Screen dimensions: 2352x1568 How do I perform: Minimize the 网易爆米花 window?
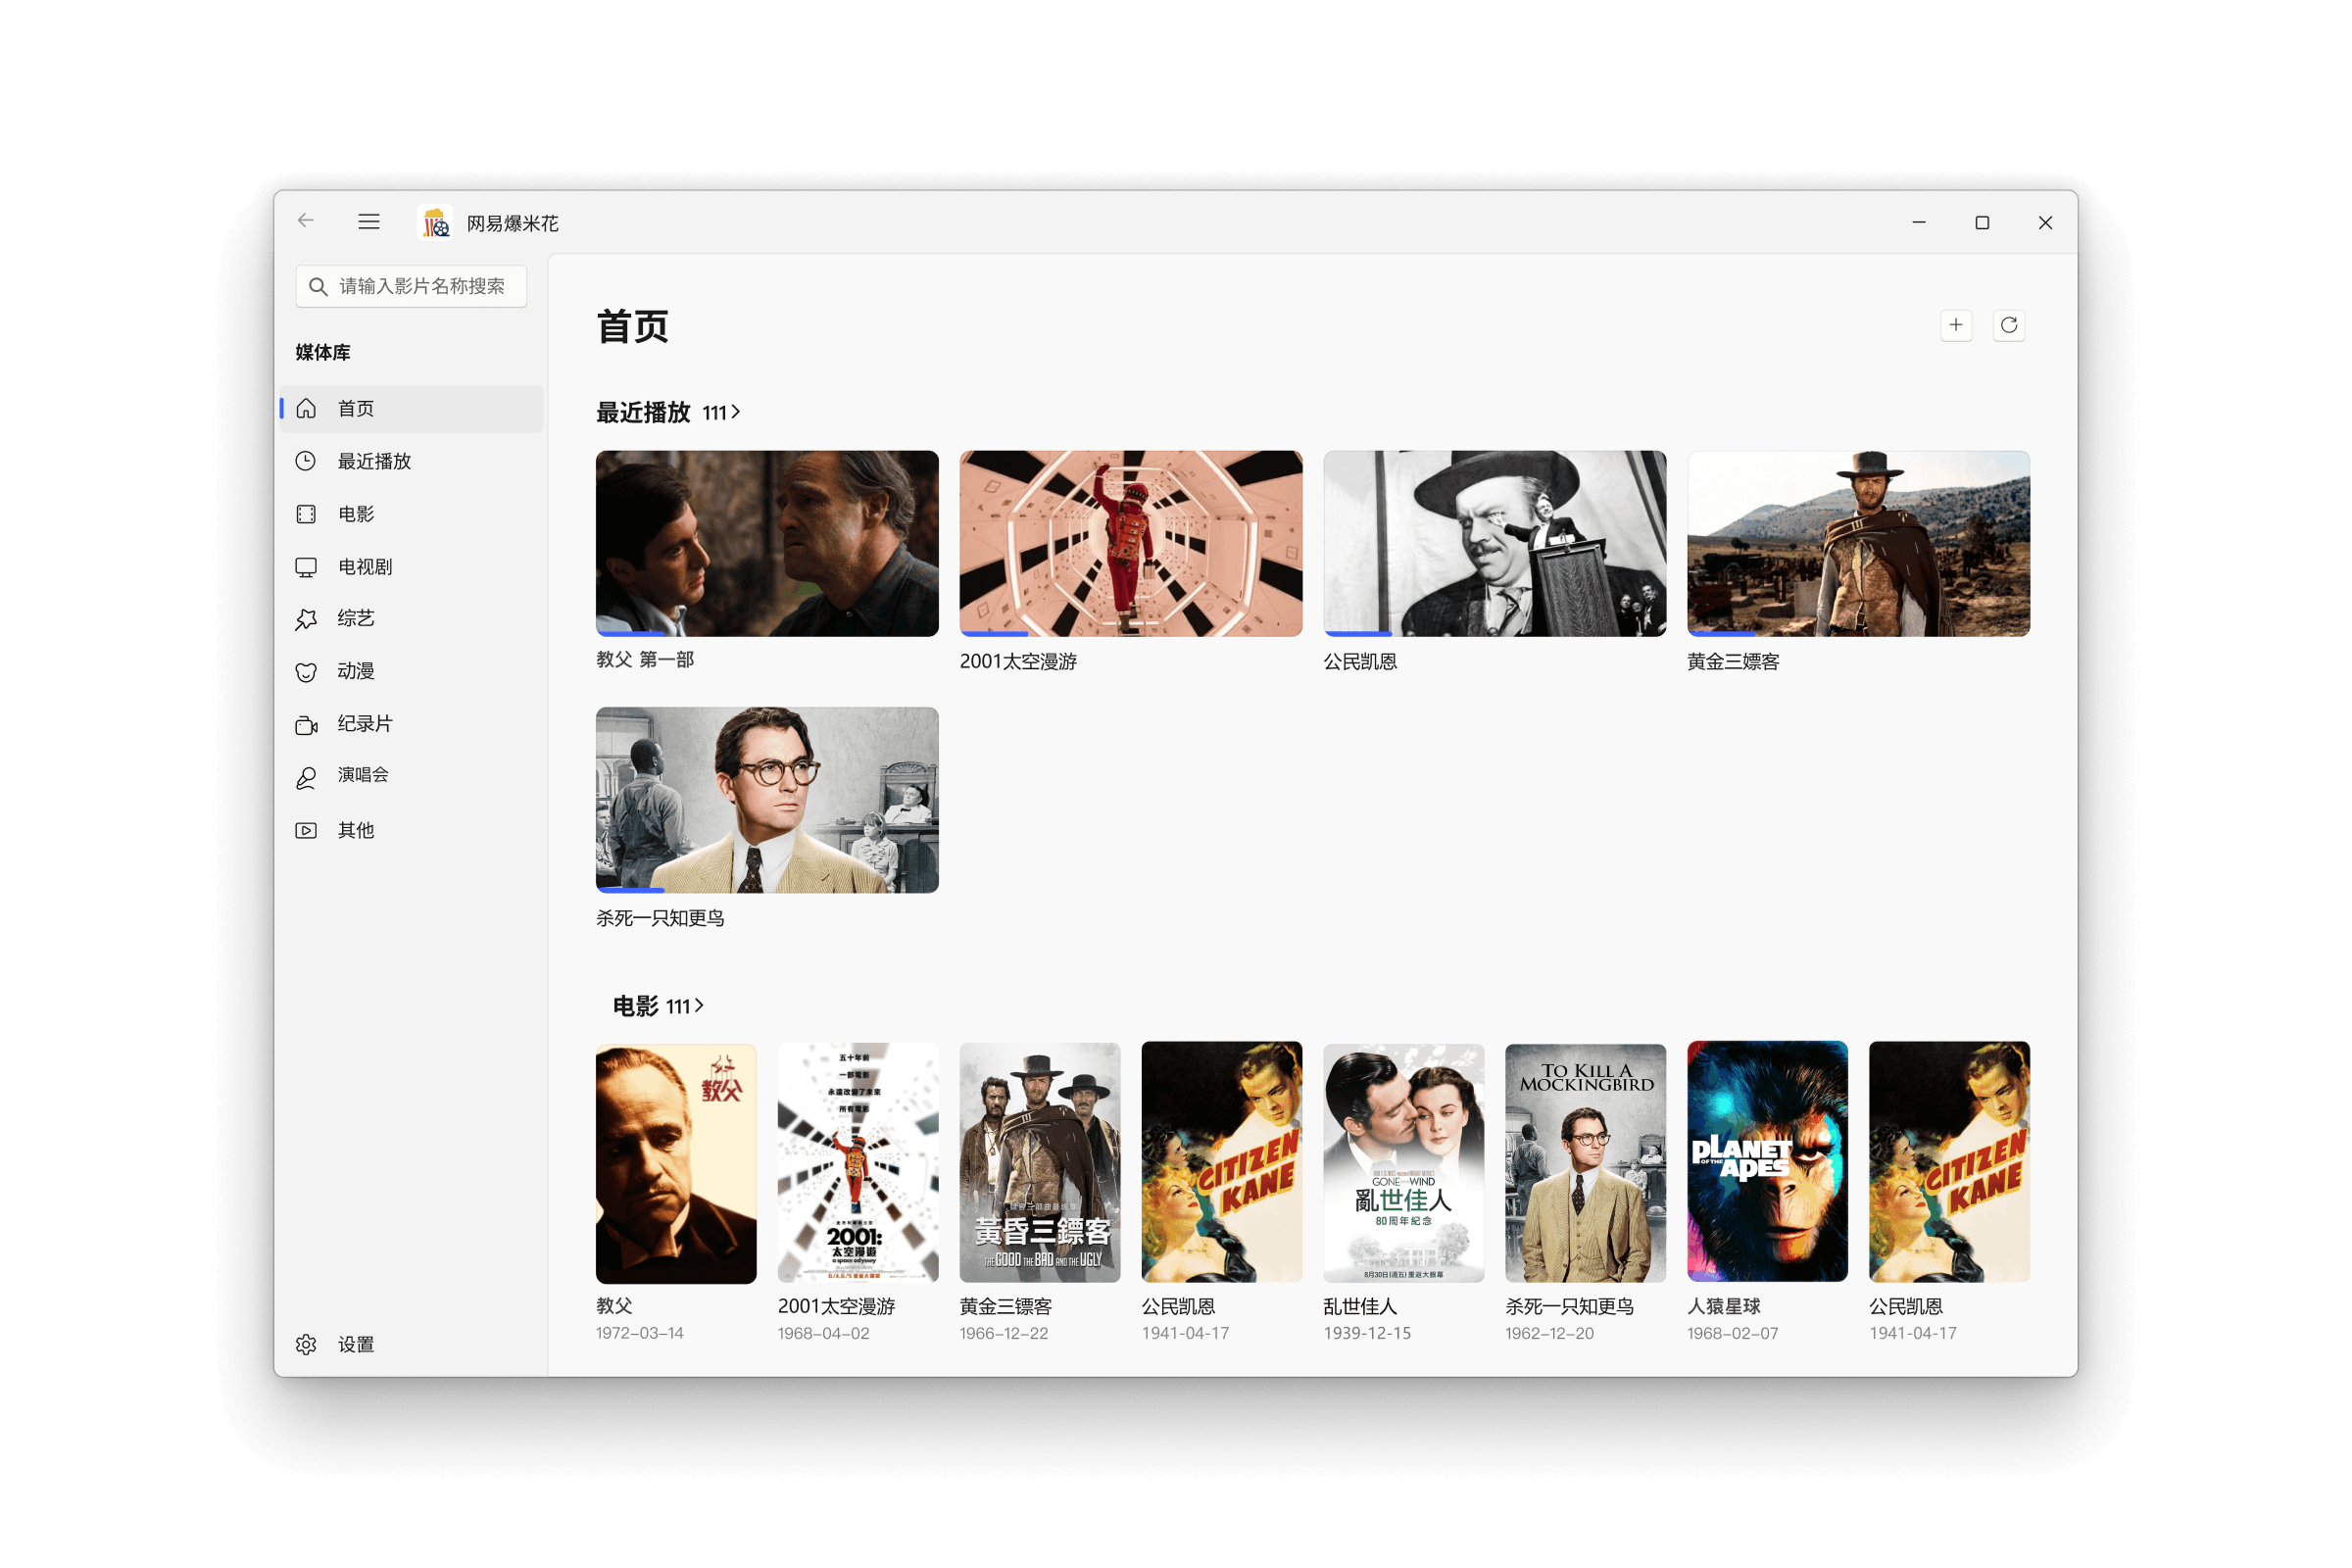coord(1919,223)
